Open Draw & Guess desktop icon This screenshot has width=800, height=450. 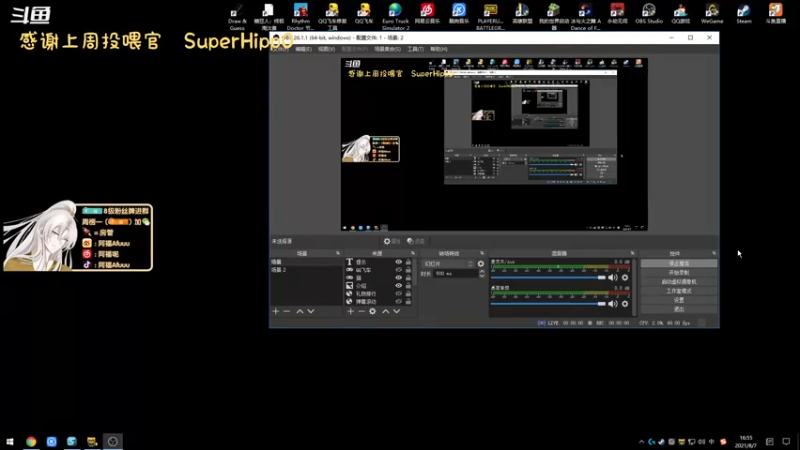tap(237, 16)
